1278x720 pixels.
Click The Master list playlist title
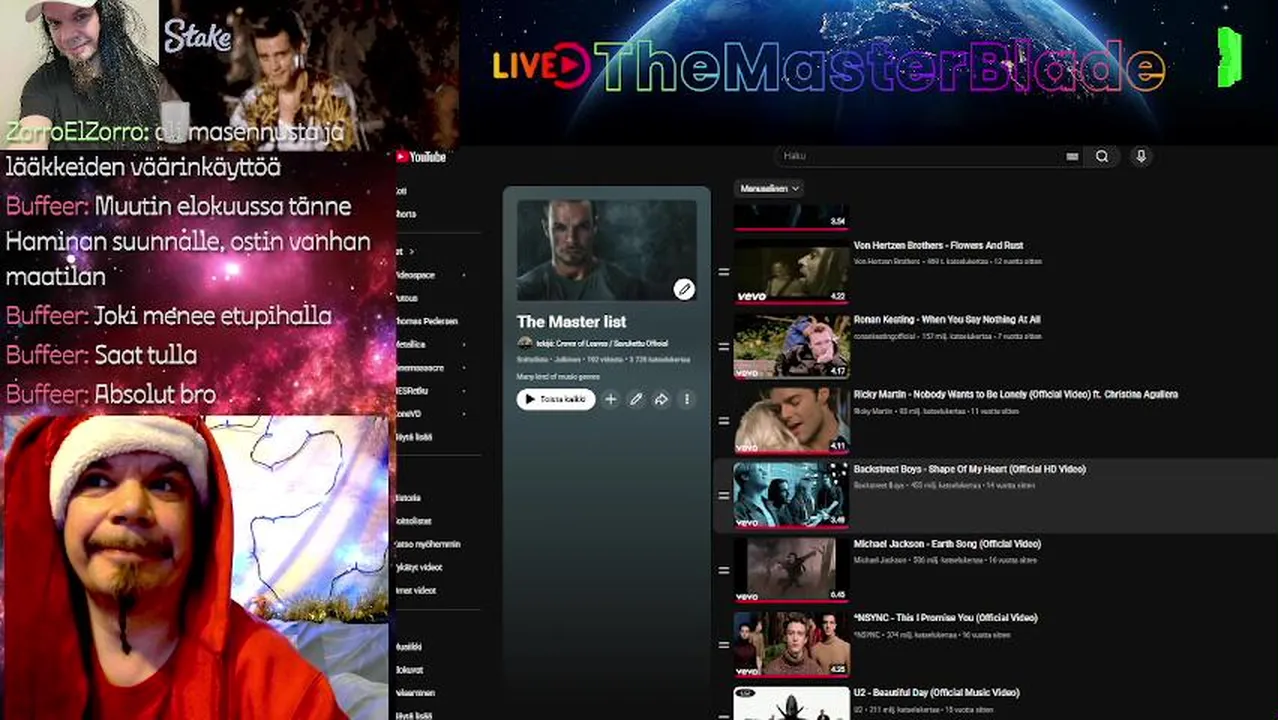pos(571,321)
